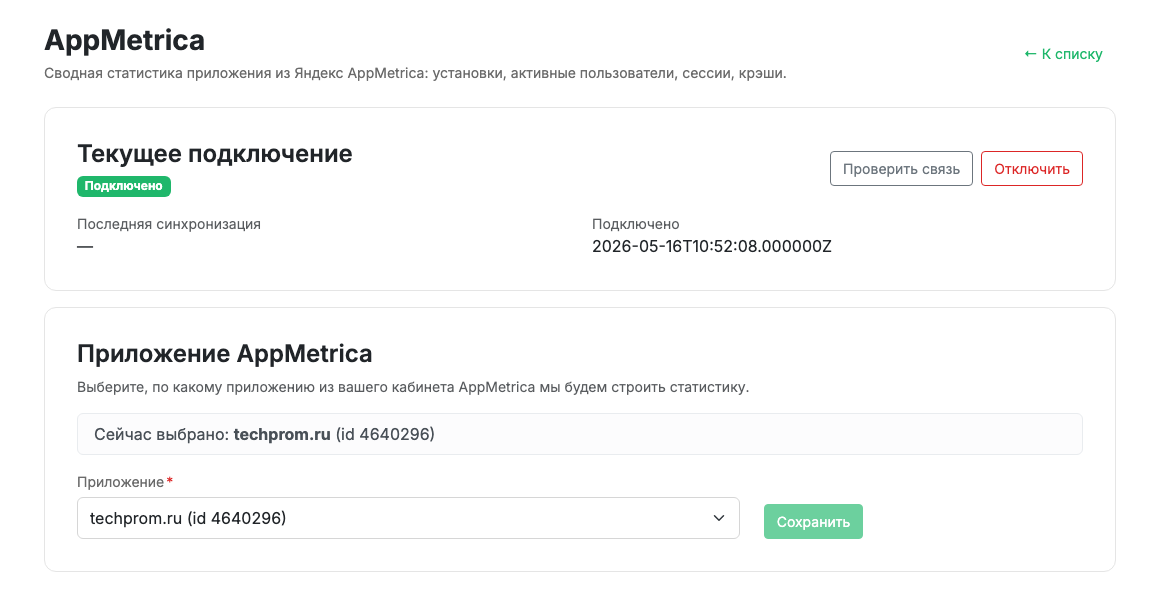Click the 'Текущее подключение' section heading
The height and width of the screenshot is (600, 1160).
(x=215, y=154)
